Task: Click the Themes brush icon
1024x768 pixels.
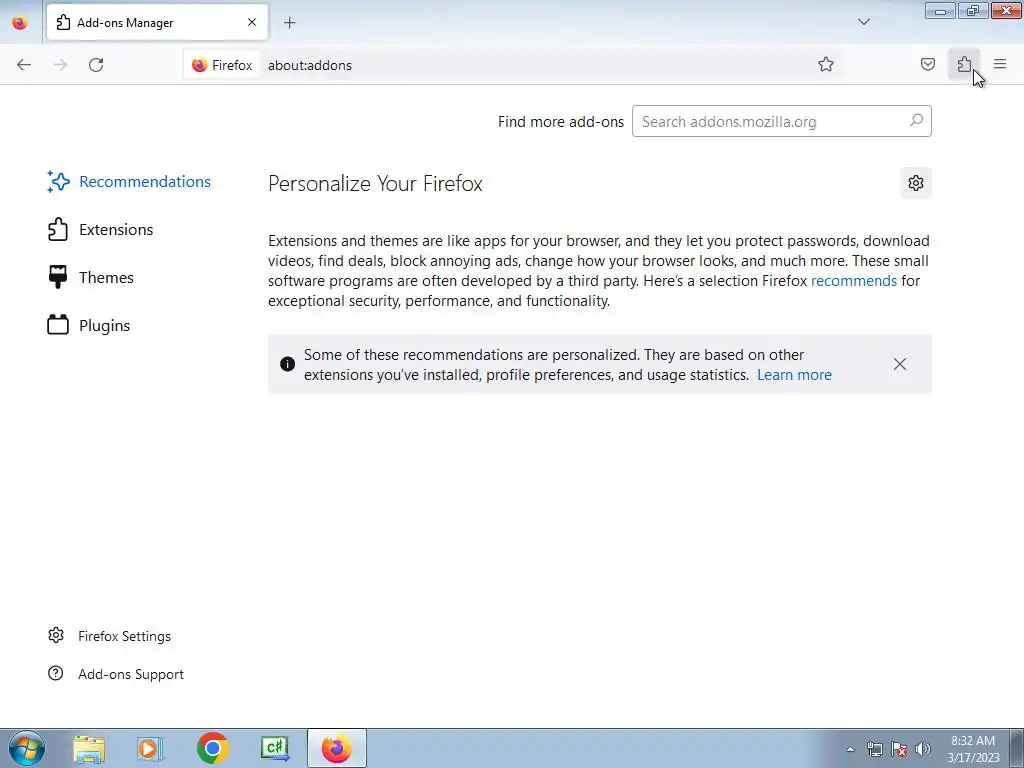Action: coord(57,277)
